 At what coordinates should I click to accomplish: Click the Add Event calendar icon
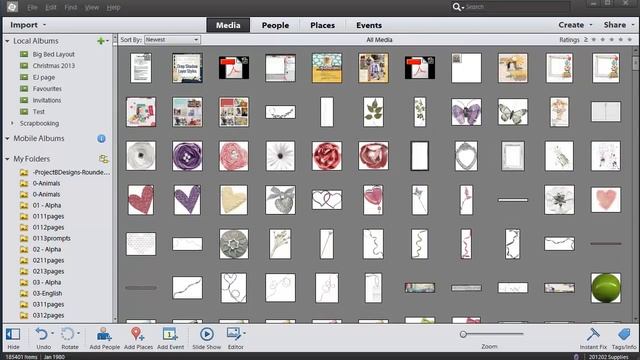[x=170, y=334]
